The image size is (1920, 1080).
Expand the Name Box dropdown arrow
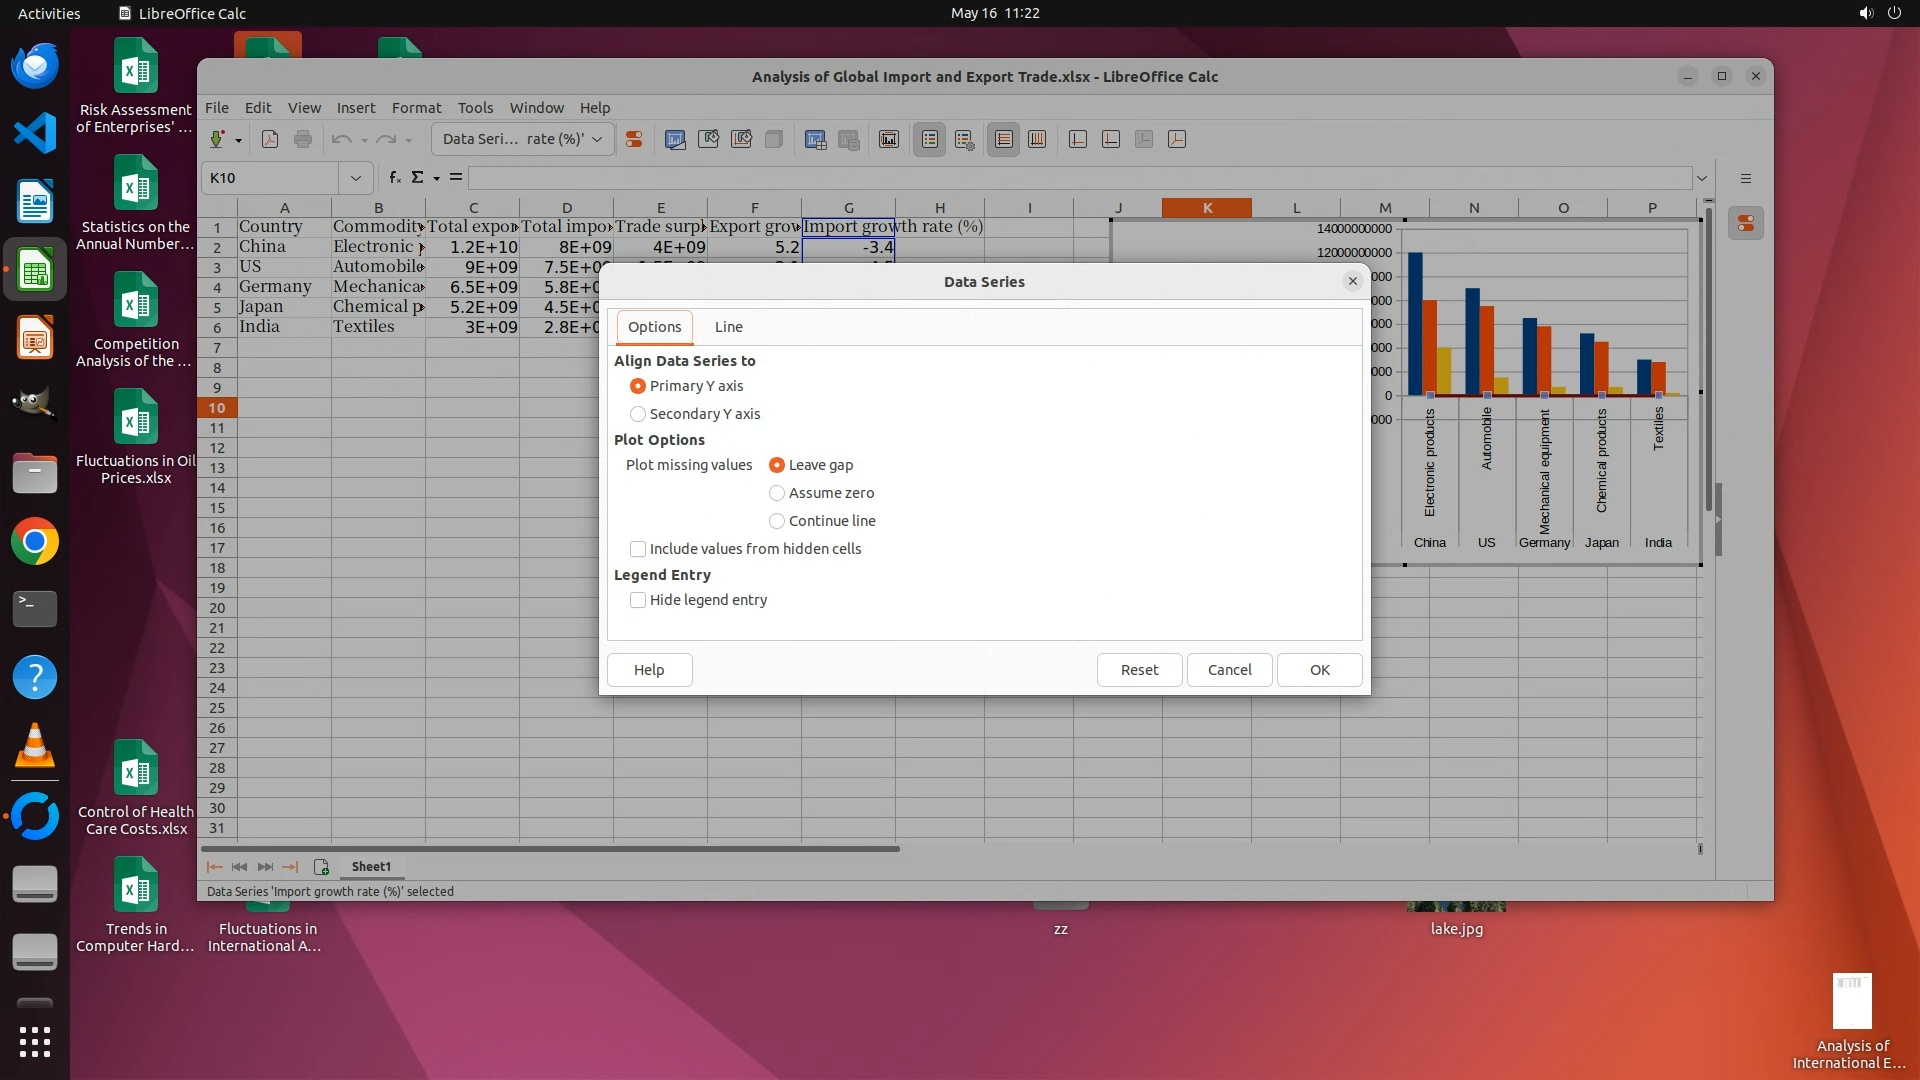pos(355,178)
